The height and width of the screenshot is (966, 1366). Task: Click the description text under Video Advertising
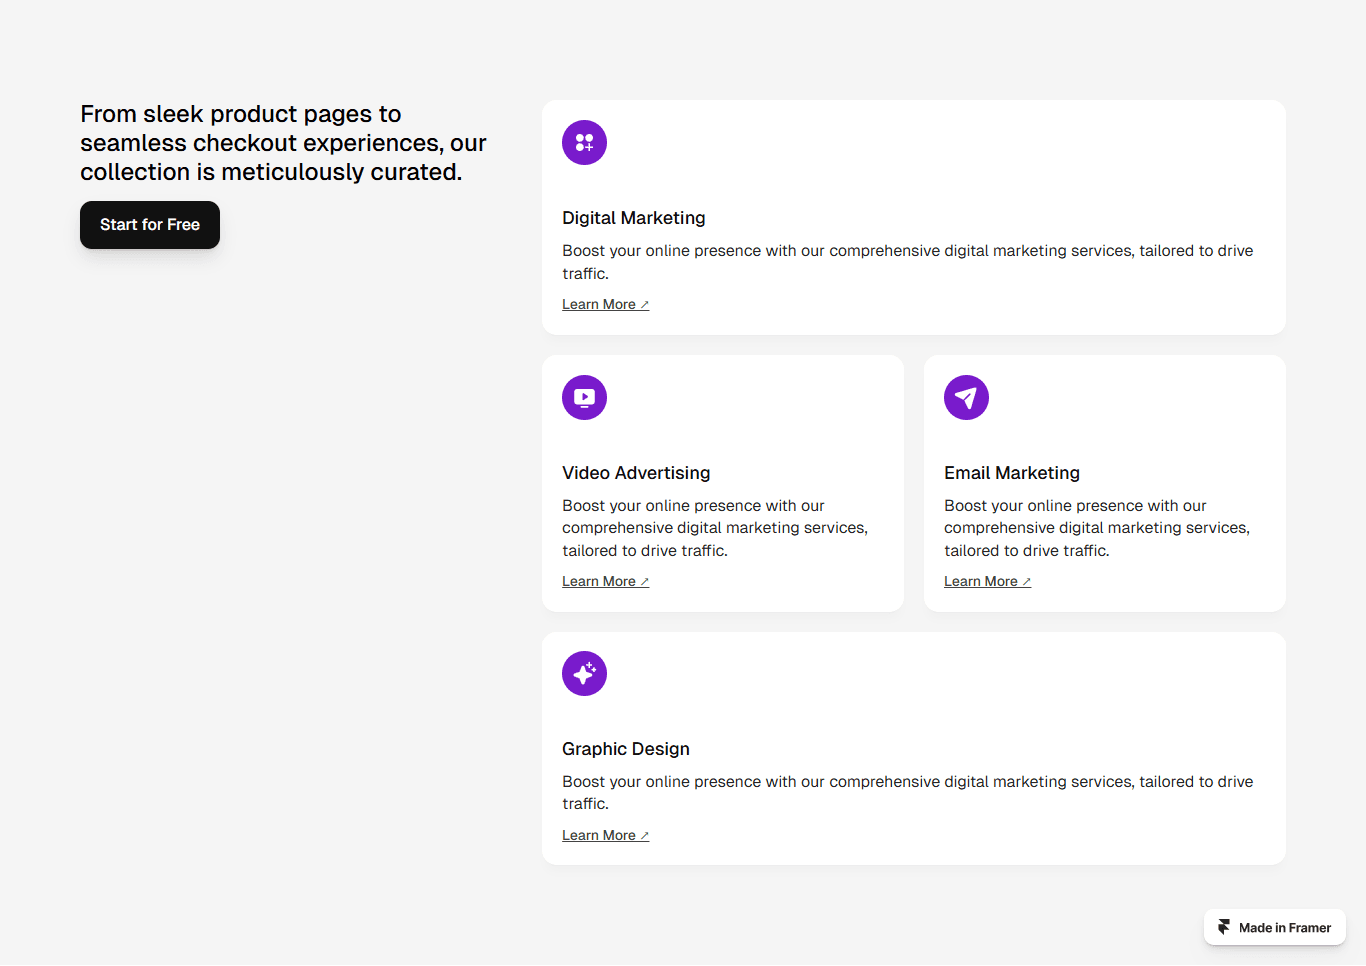pyautogui.click(x=715, y=528)
